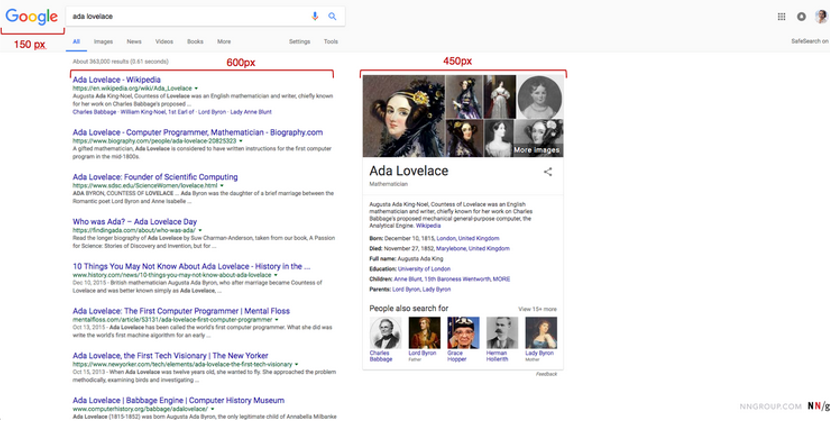Open the Computer History Museum Babbage Engine result

click(x=178, y=400)
